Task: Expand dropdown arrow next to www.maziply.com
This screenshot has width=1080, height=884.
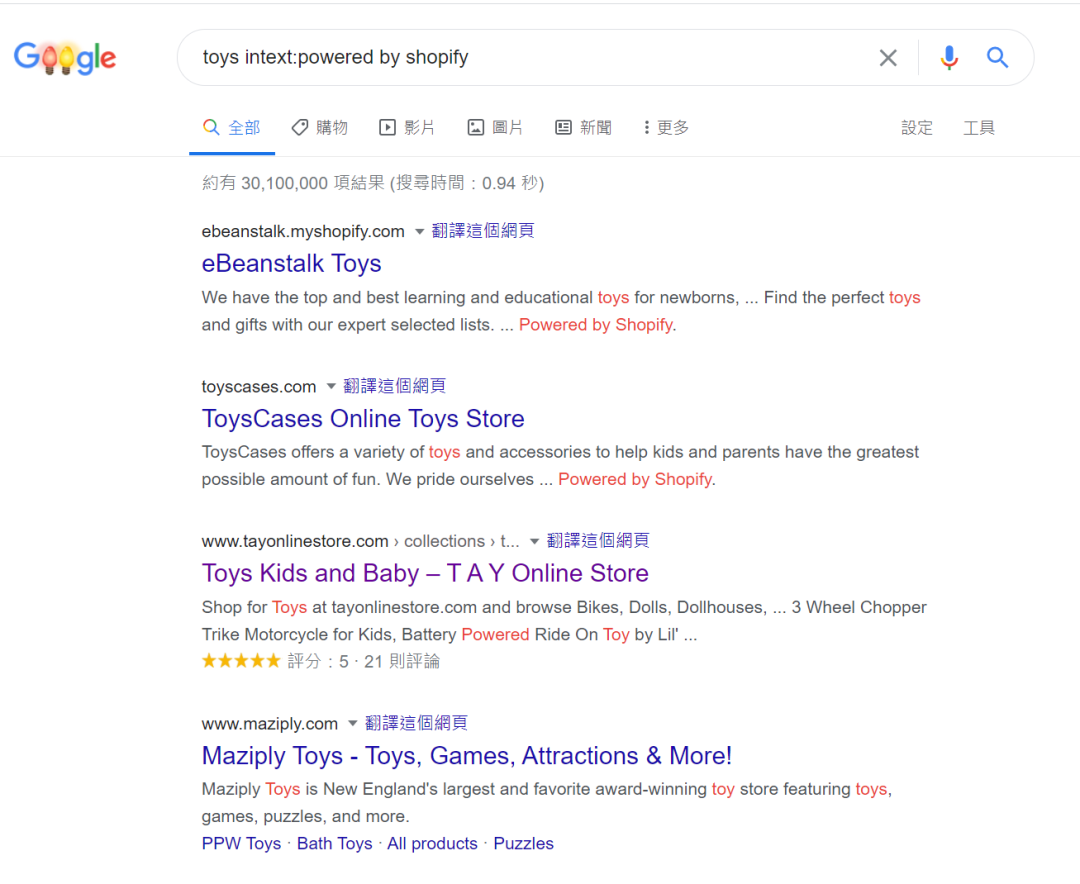Action: click(353, 724)
